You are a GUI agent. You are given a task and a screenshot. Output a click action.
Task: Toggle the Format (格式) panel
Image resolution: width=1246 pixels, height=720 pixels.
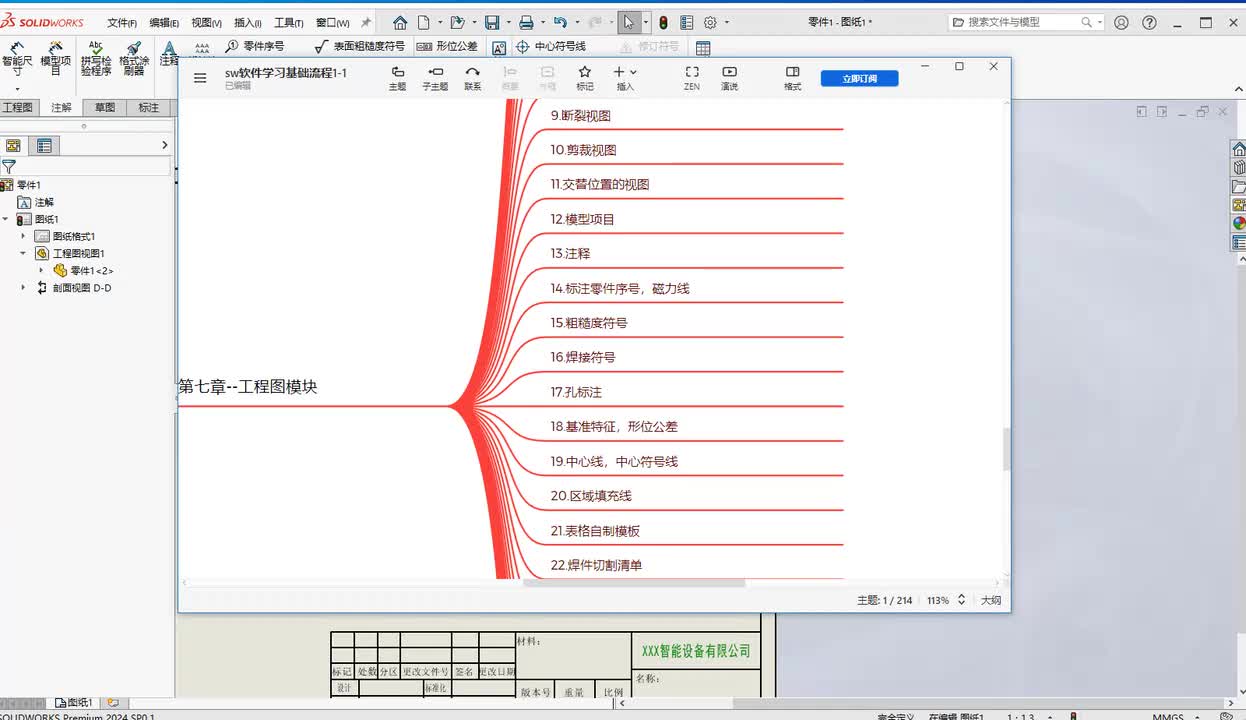coord(792,78)
